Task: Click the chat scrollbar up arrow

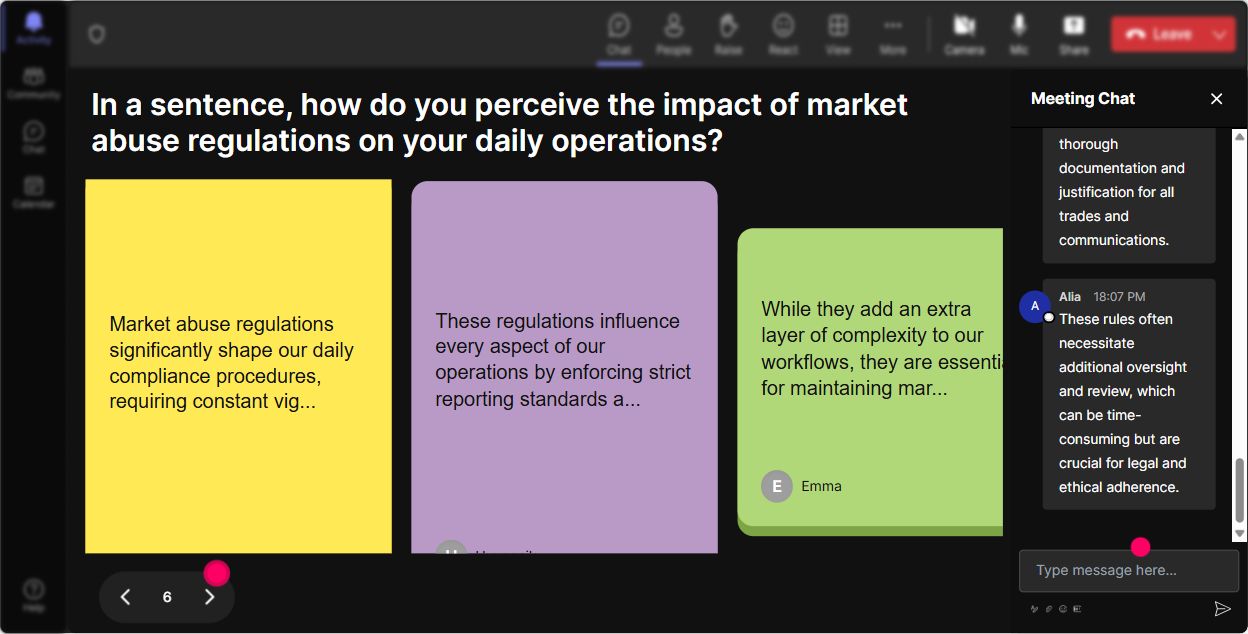Action: (1240, 136)
